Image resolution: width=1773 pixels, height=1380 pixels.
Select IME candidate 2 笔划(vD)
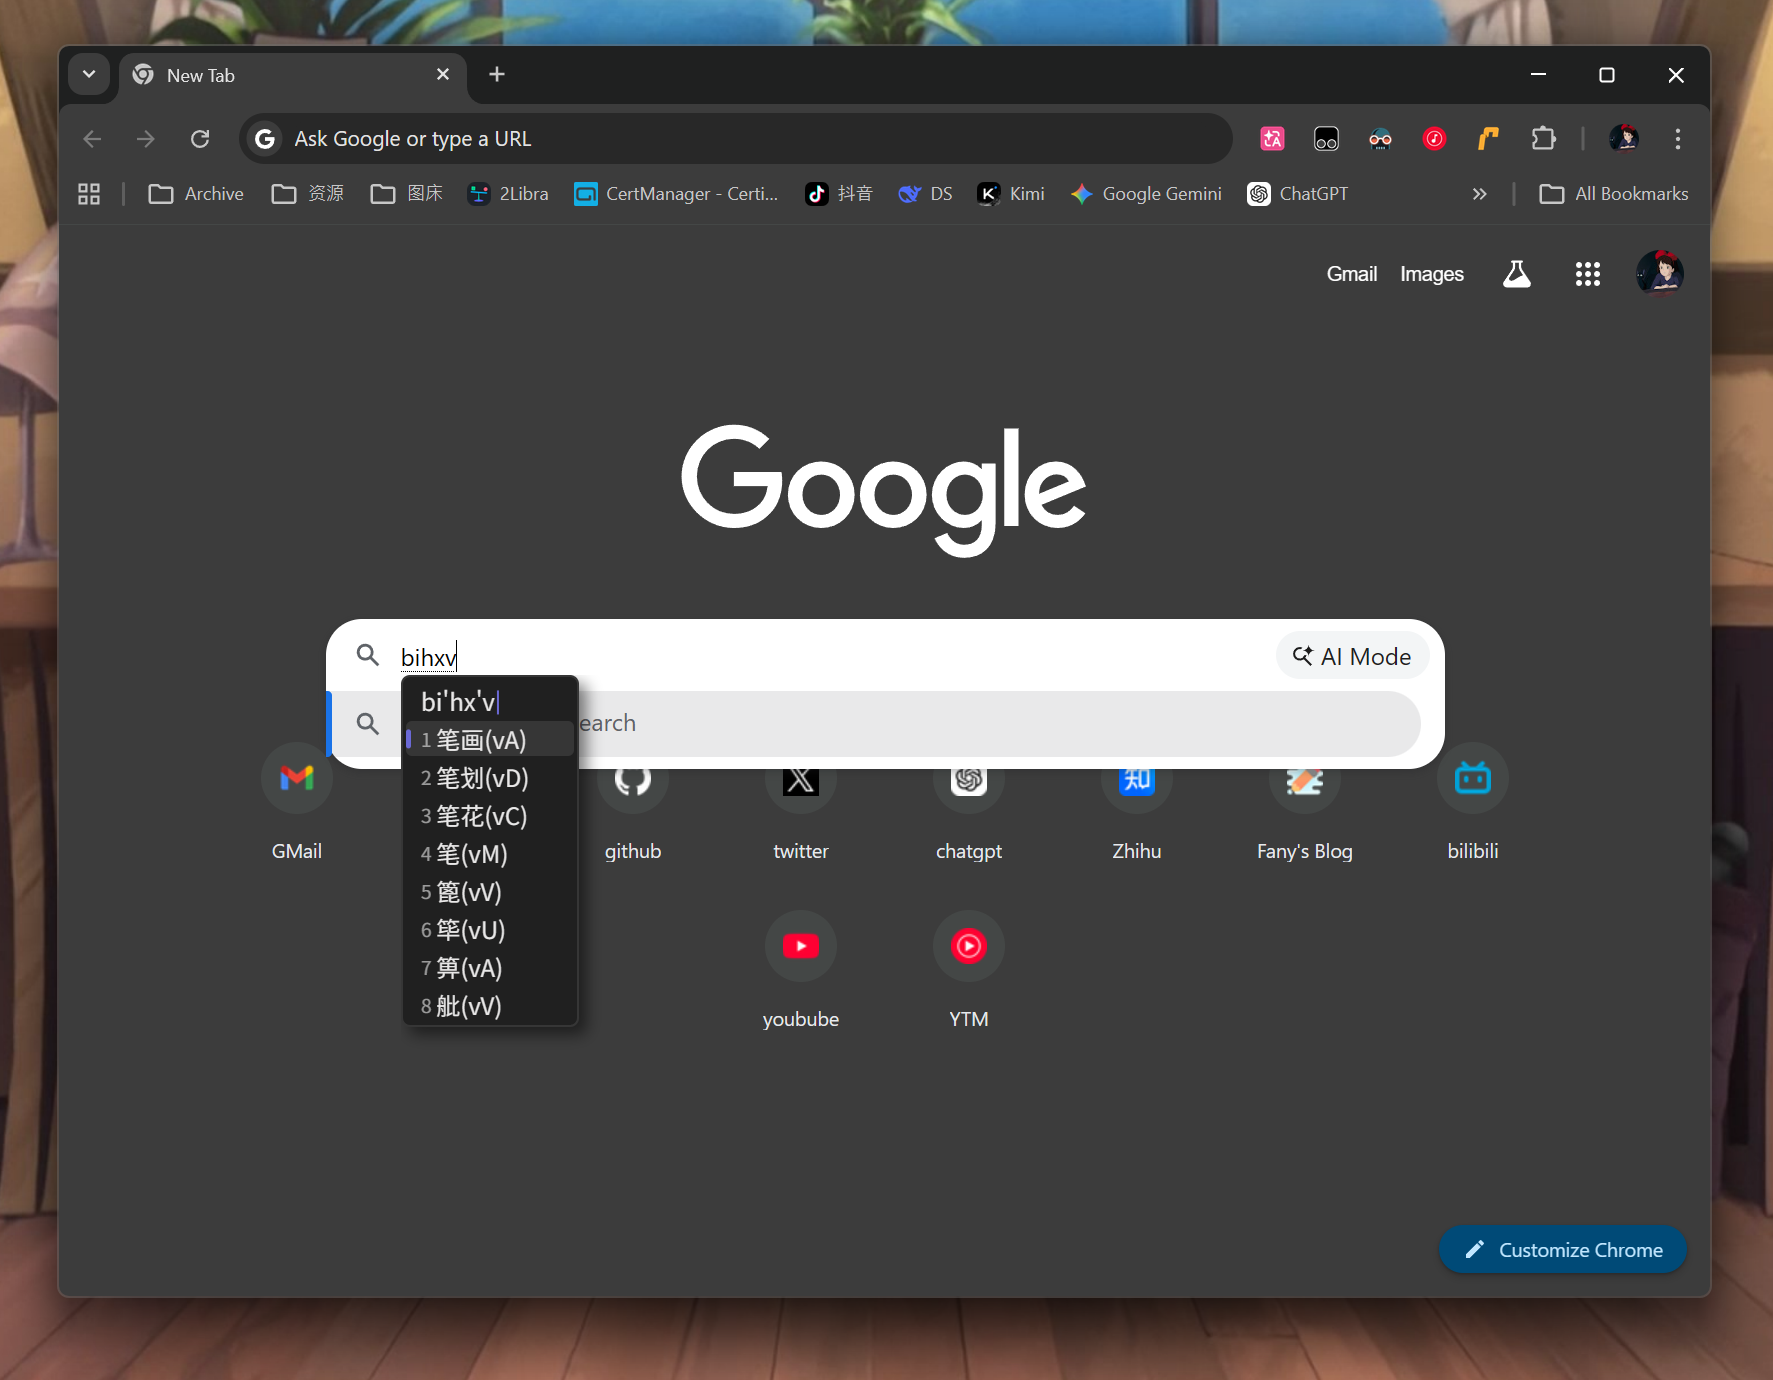click(x=490, y=778)
